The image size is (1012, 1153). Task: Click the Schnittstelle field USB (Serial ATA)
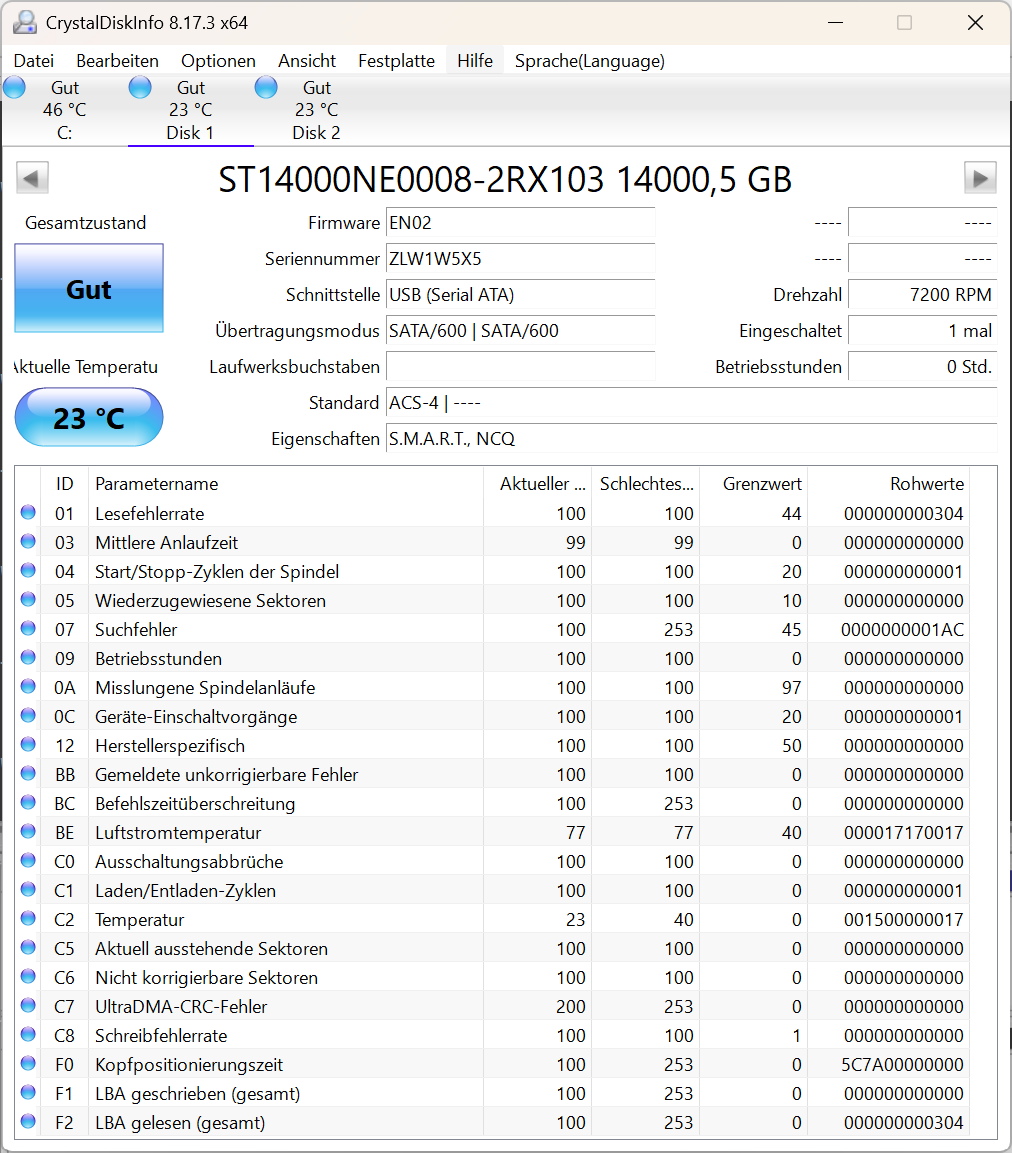tap(520, 295)
